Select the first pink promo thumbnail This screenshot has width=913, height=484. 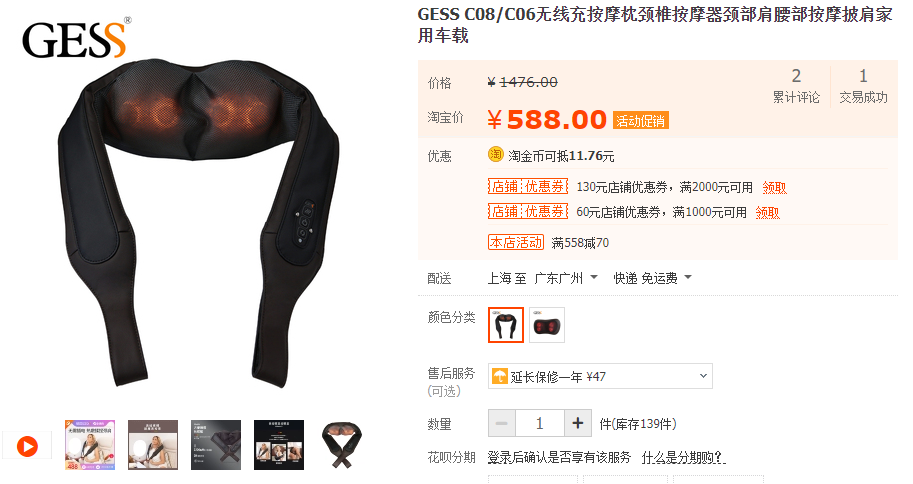(90, 445)
